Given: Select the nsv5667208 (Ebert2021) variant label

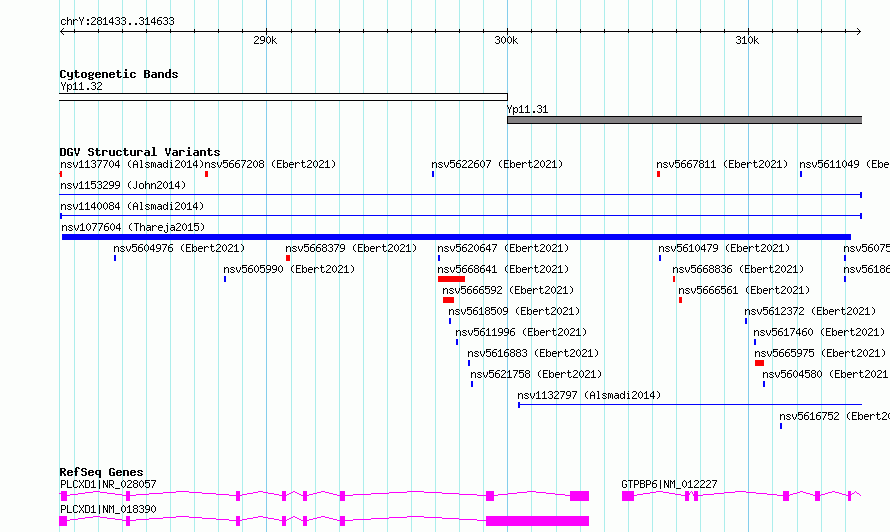Looking at the screenshot, I should (x=270, y=165).
